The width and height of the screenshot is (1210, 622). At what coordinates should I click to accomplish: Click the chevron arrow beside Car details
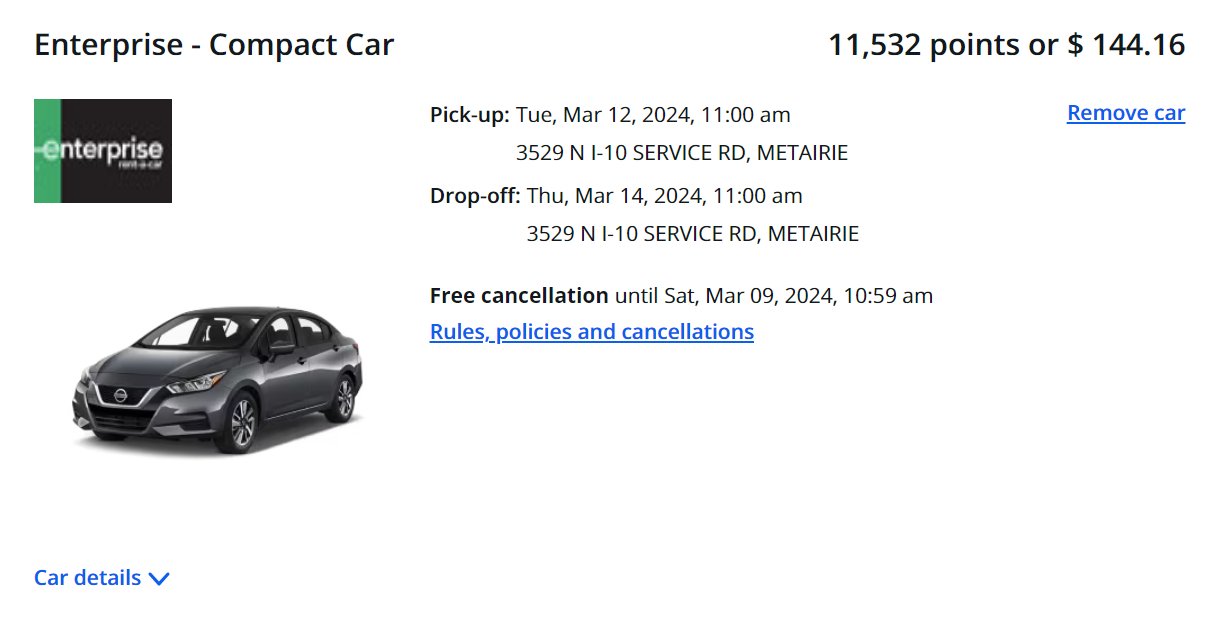(x=159, y=578)
